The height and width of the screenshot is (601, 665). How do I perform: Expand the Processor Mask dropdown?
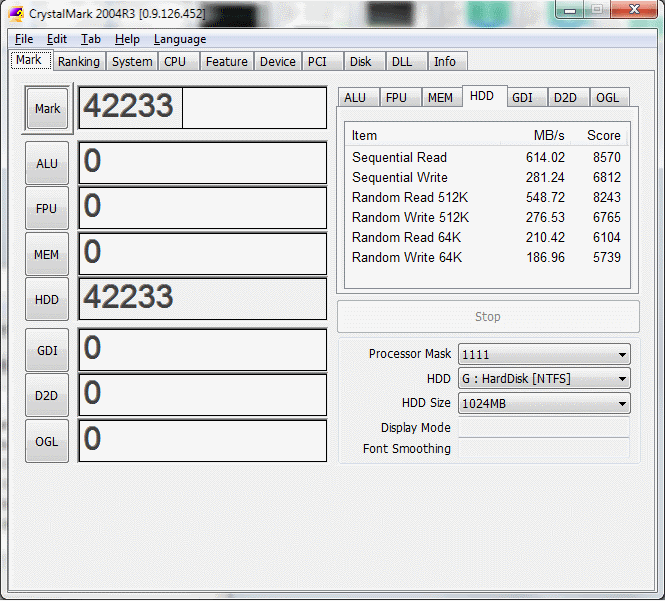[544, 354]
